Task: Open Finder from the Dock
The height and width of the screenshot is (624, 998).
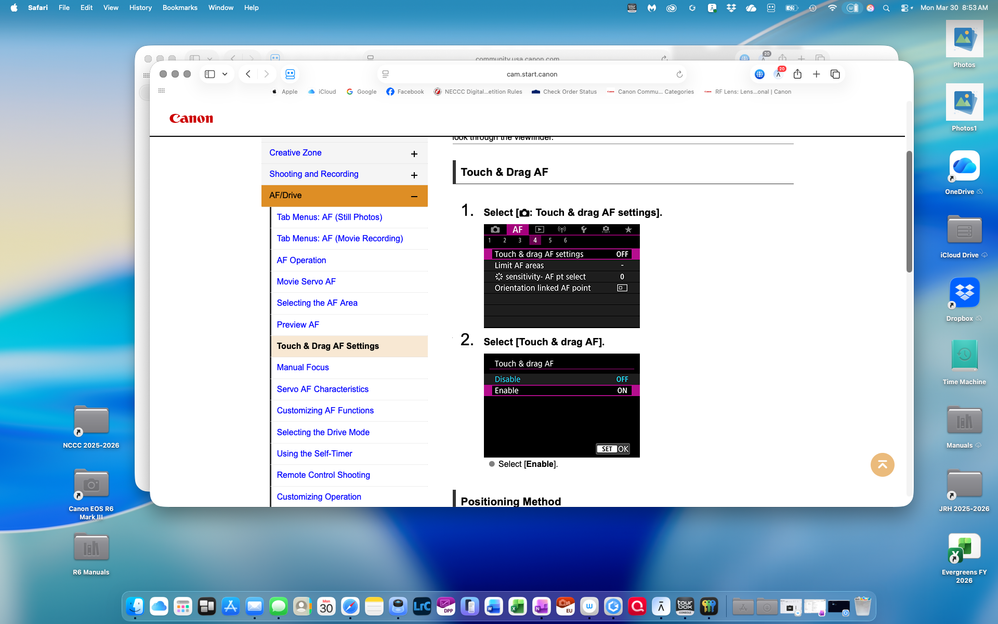Action: pos(135,606)
